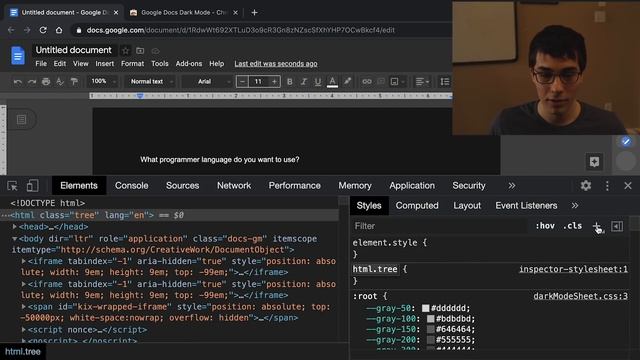Toggle the device toolbar icon
640x360 pixels.
(x=32, y=186)
